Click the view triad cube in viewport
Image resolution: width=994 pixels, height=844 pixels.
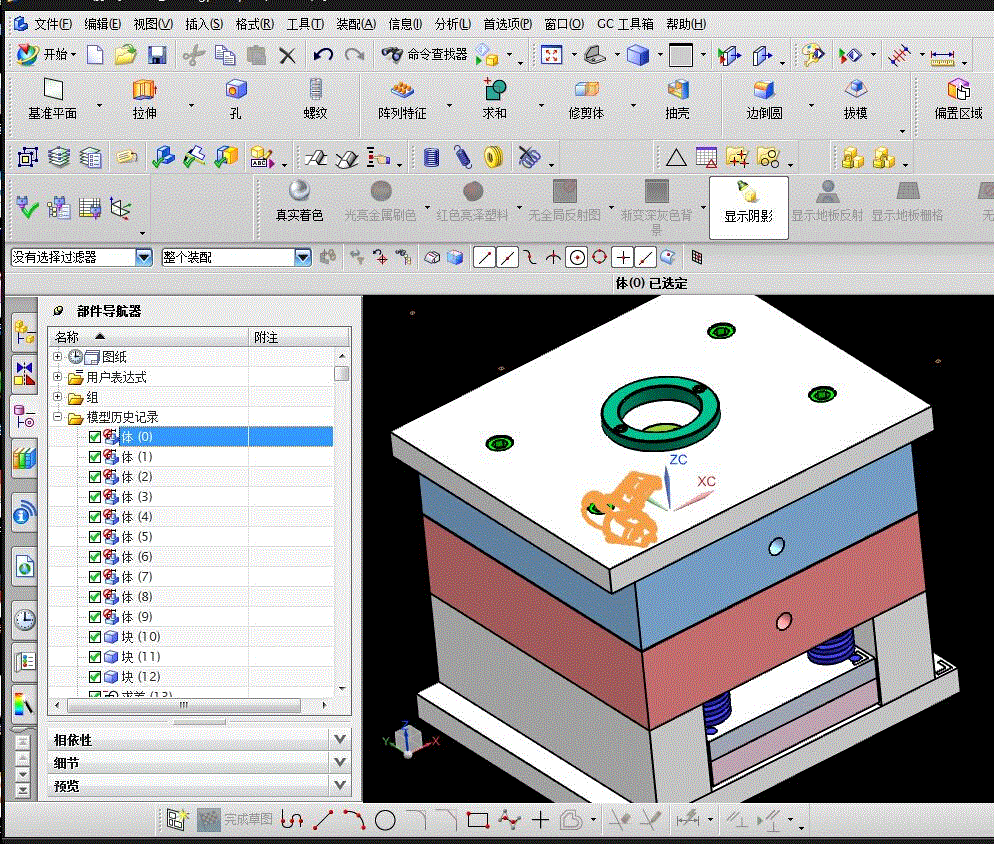(x=410, y=739)
